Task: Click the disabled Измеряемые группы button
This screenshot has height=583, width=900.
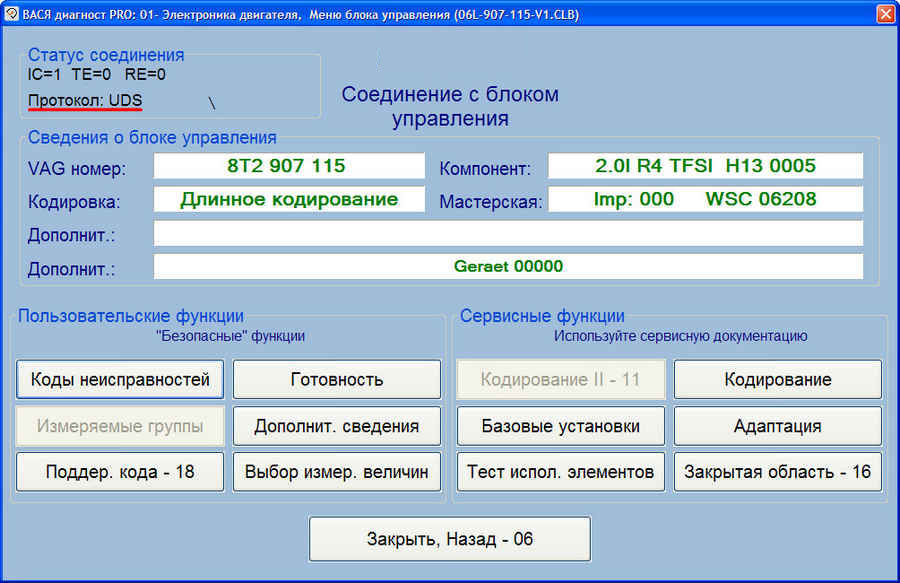Action: pyautogui.click(x=120, y=426)
